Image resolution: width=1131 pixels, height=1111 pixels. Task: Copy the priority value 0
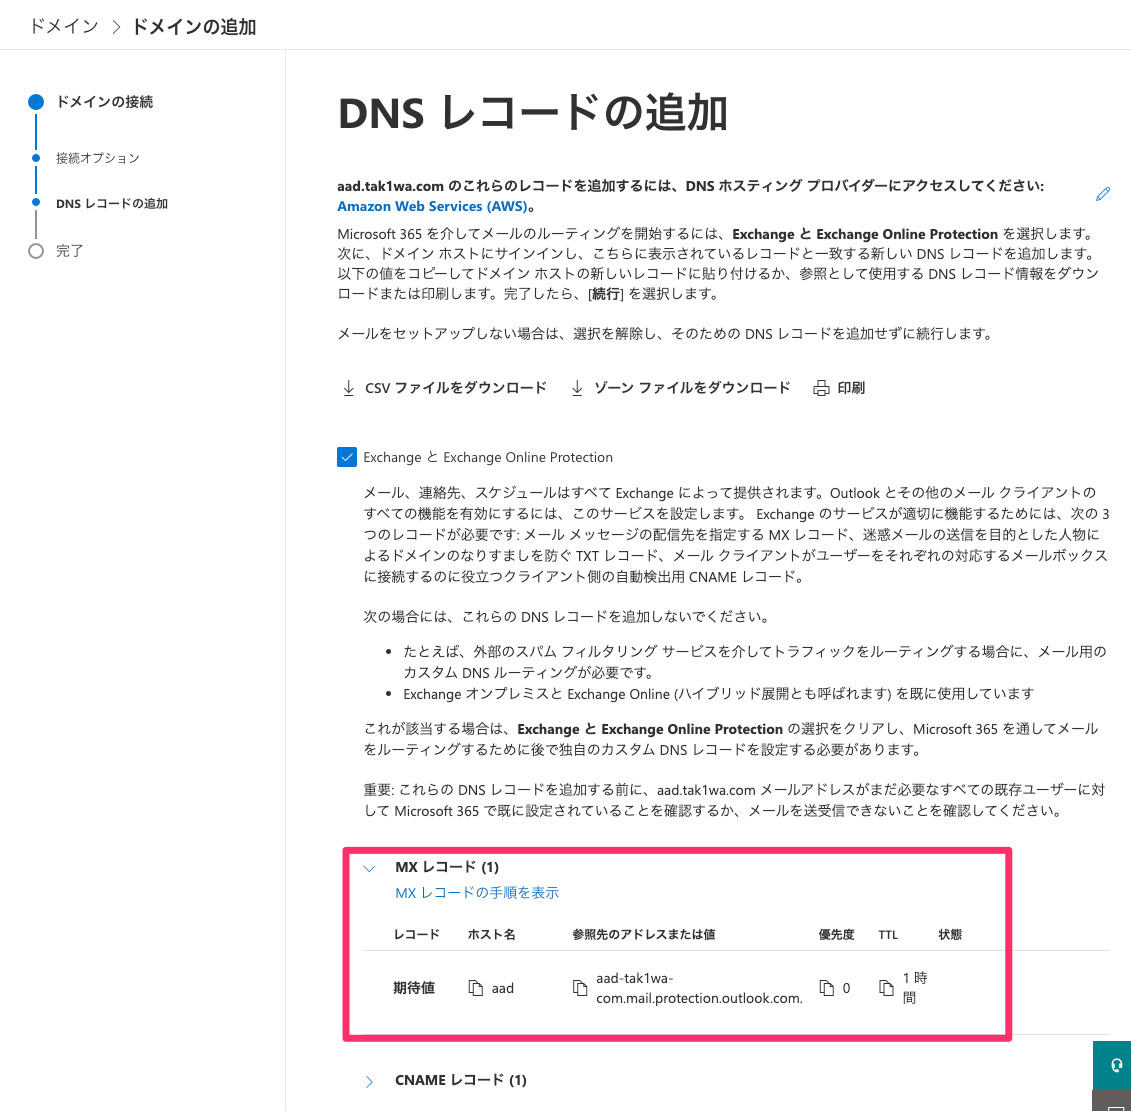click(826, 988)
